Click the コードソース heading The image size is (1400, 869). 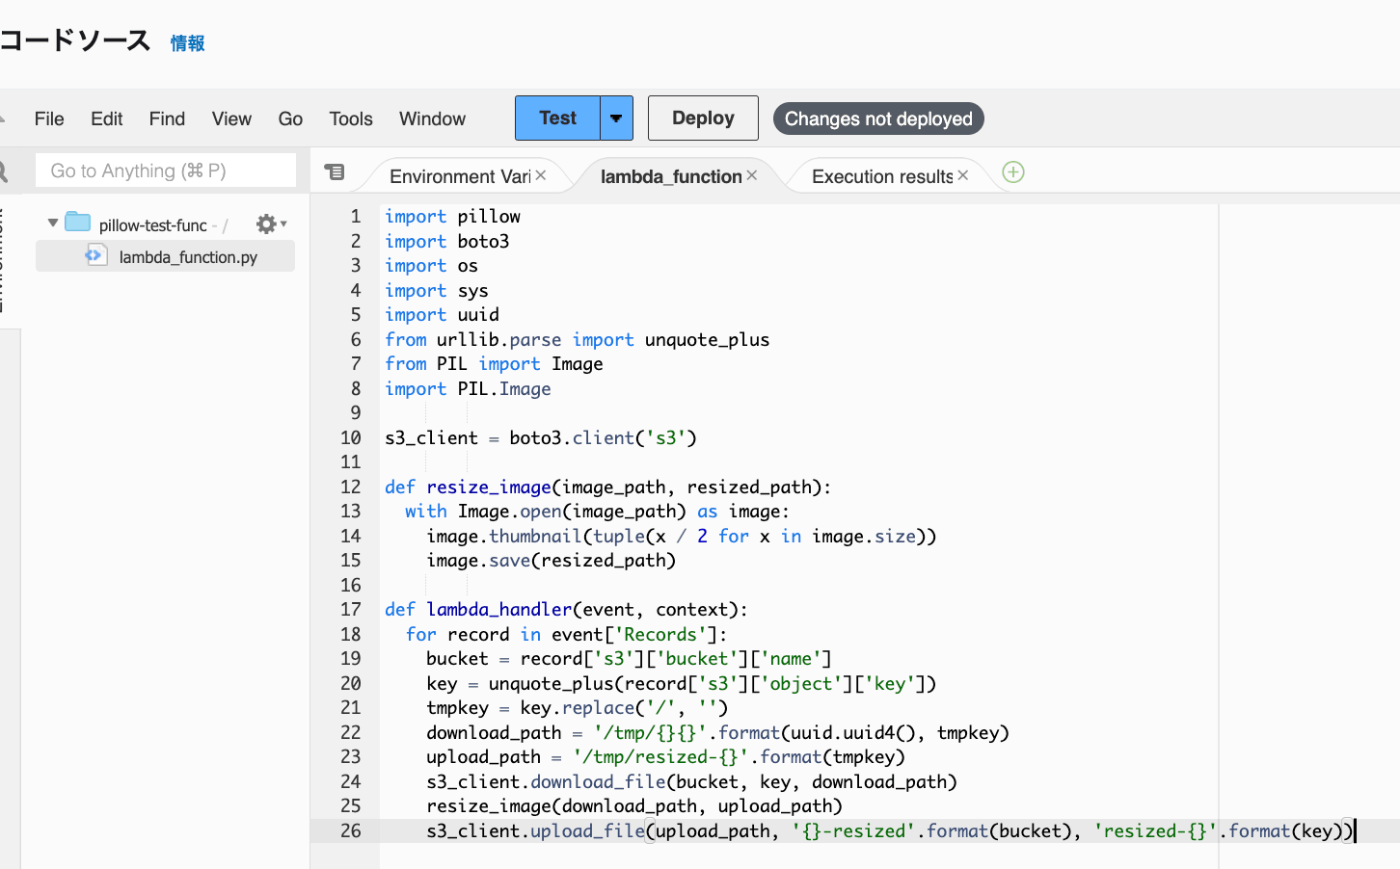point(75,41)
